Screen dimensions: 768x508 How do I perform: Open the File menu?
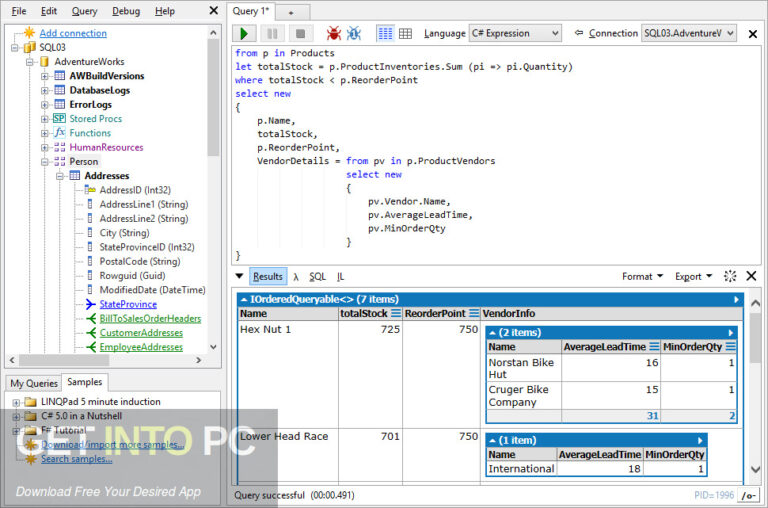19,11
